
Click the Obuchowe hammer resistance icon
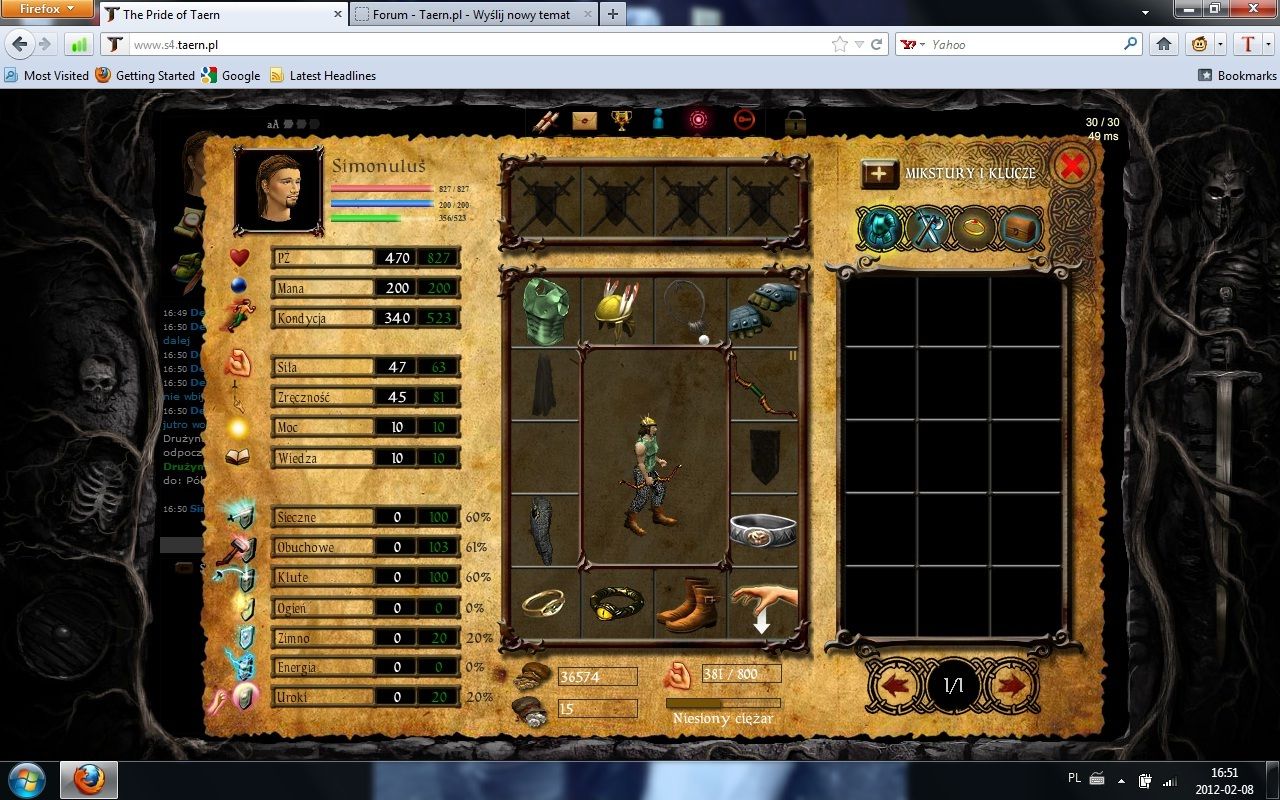pyautogui.click(x=237, y=548)
